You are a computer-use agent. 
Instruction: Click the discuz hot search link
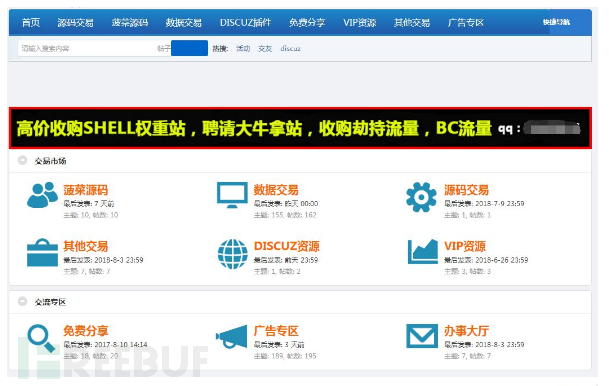(x=291, y=49)
